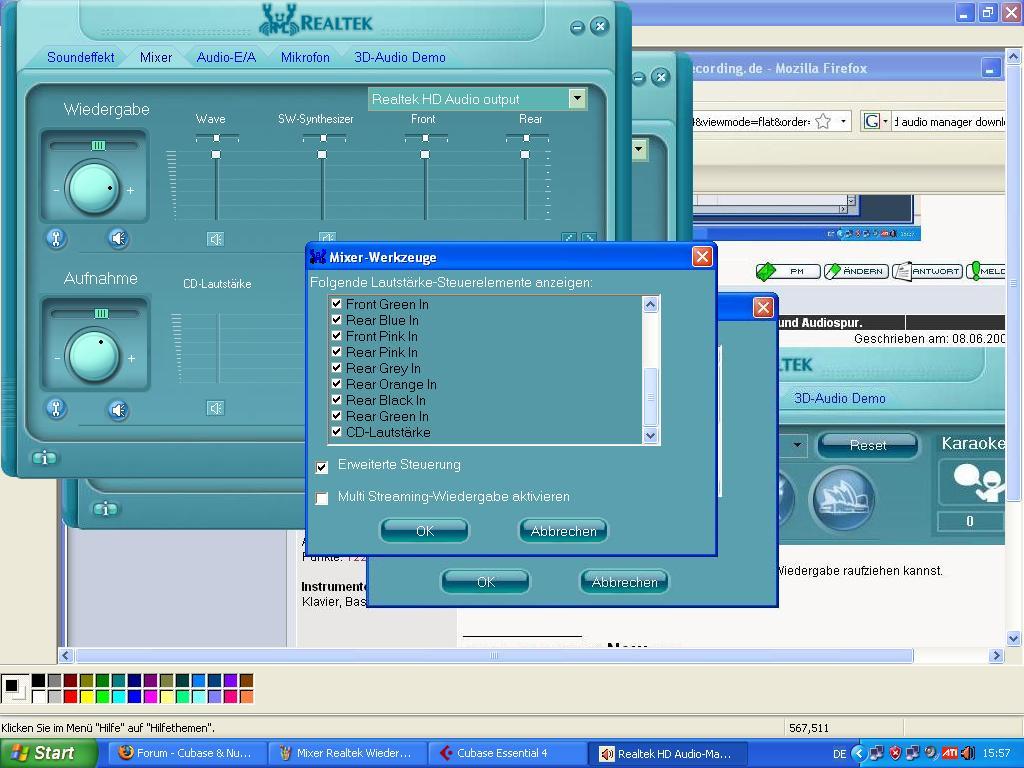The width and height of the screenshot is (1024, 768).
Task: Click forum PM button
Action: (x=788, y=271)
